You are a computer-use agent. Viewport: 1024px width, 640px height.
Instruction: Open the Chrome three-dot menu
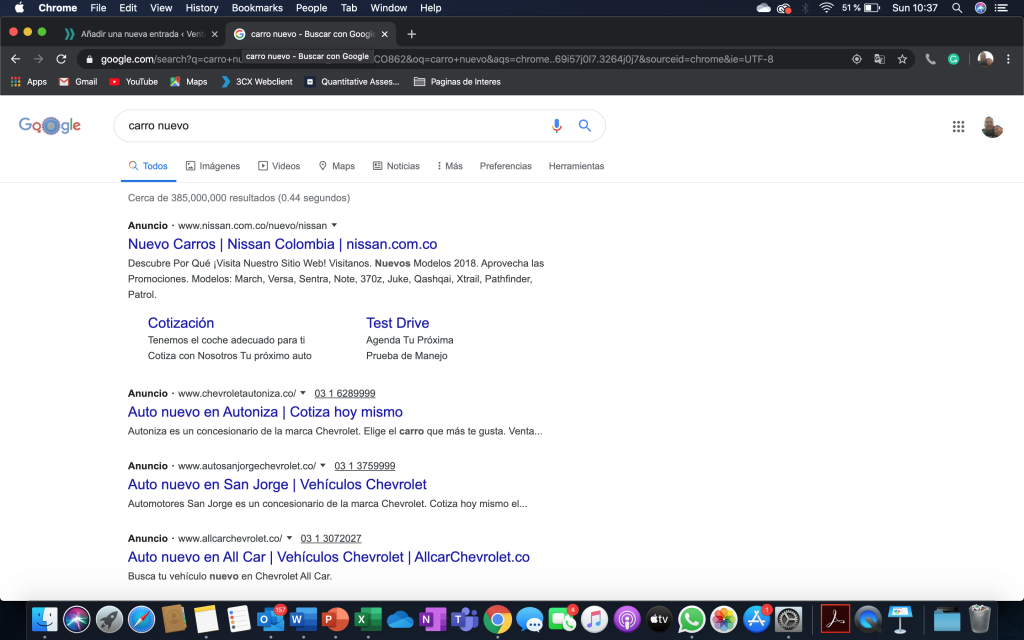click(x=1008, y=59)
